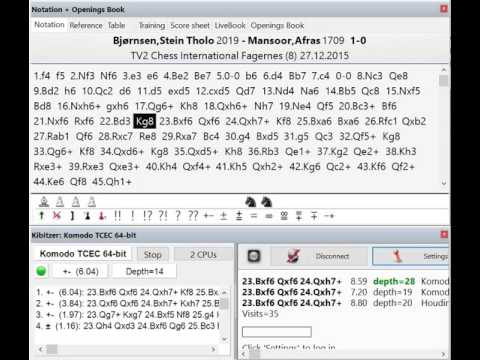Open the Reference tab
The width and height of the screenshot is (480, 360).
click(x=86, y=25)
